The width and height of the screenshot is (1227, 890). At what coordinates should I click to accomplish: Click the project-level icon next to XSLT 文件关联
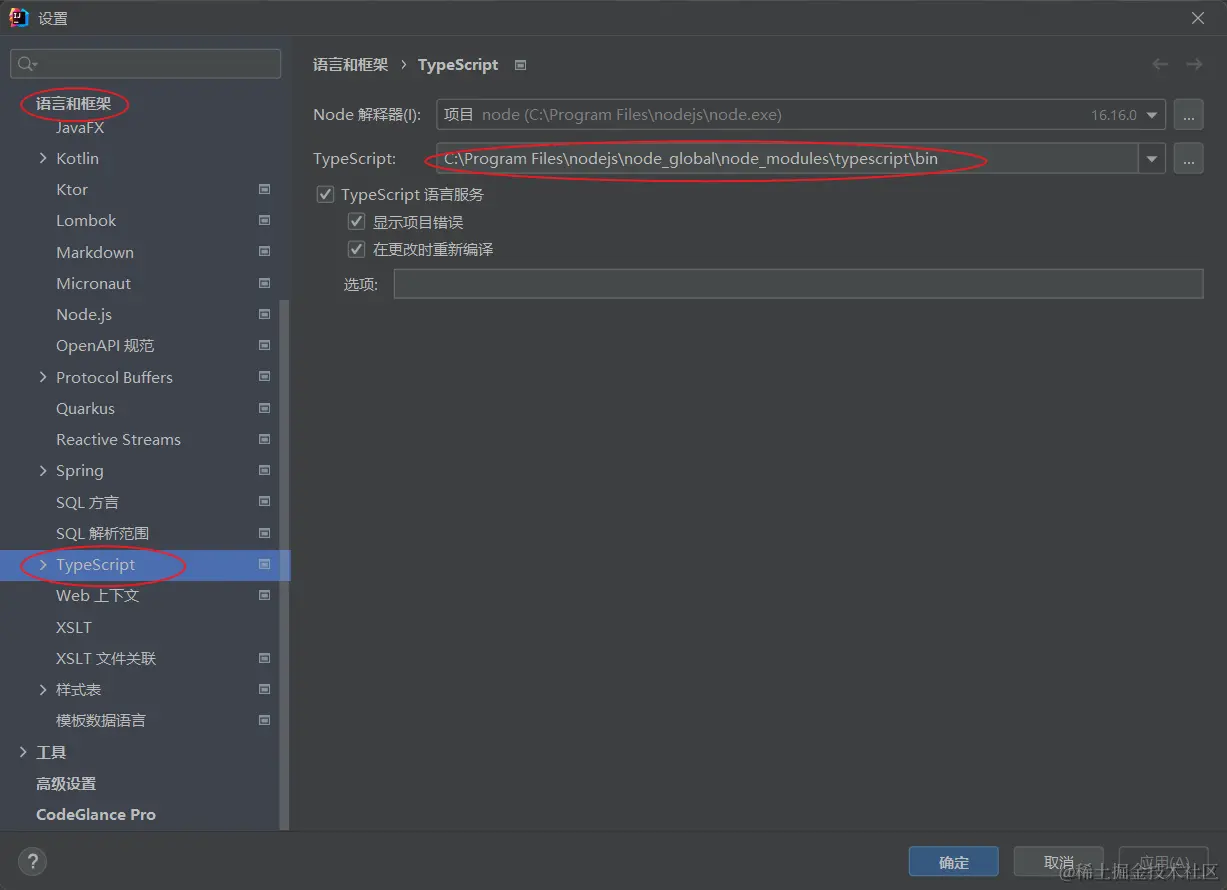[x=265, y=658]
